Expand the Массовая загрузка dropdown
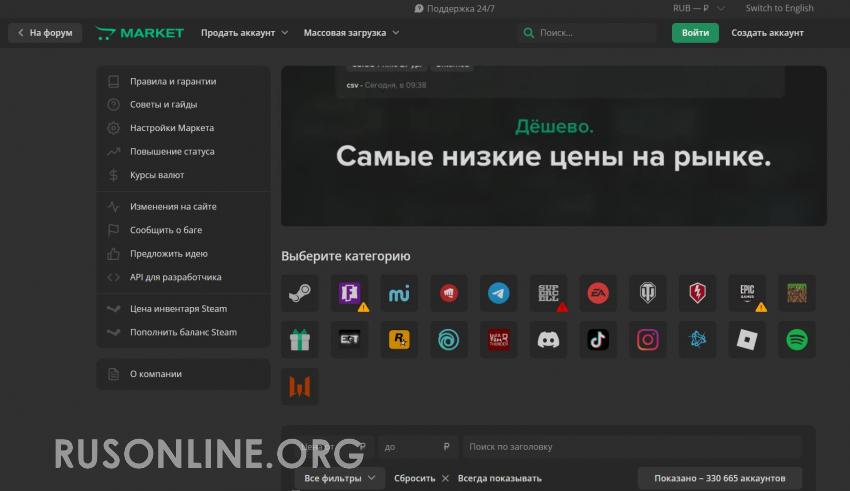The width and height of the screenshot is (850, 491). point(351,33)
